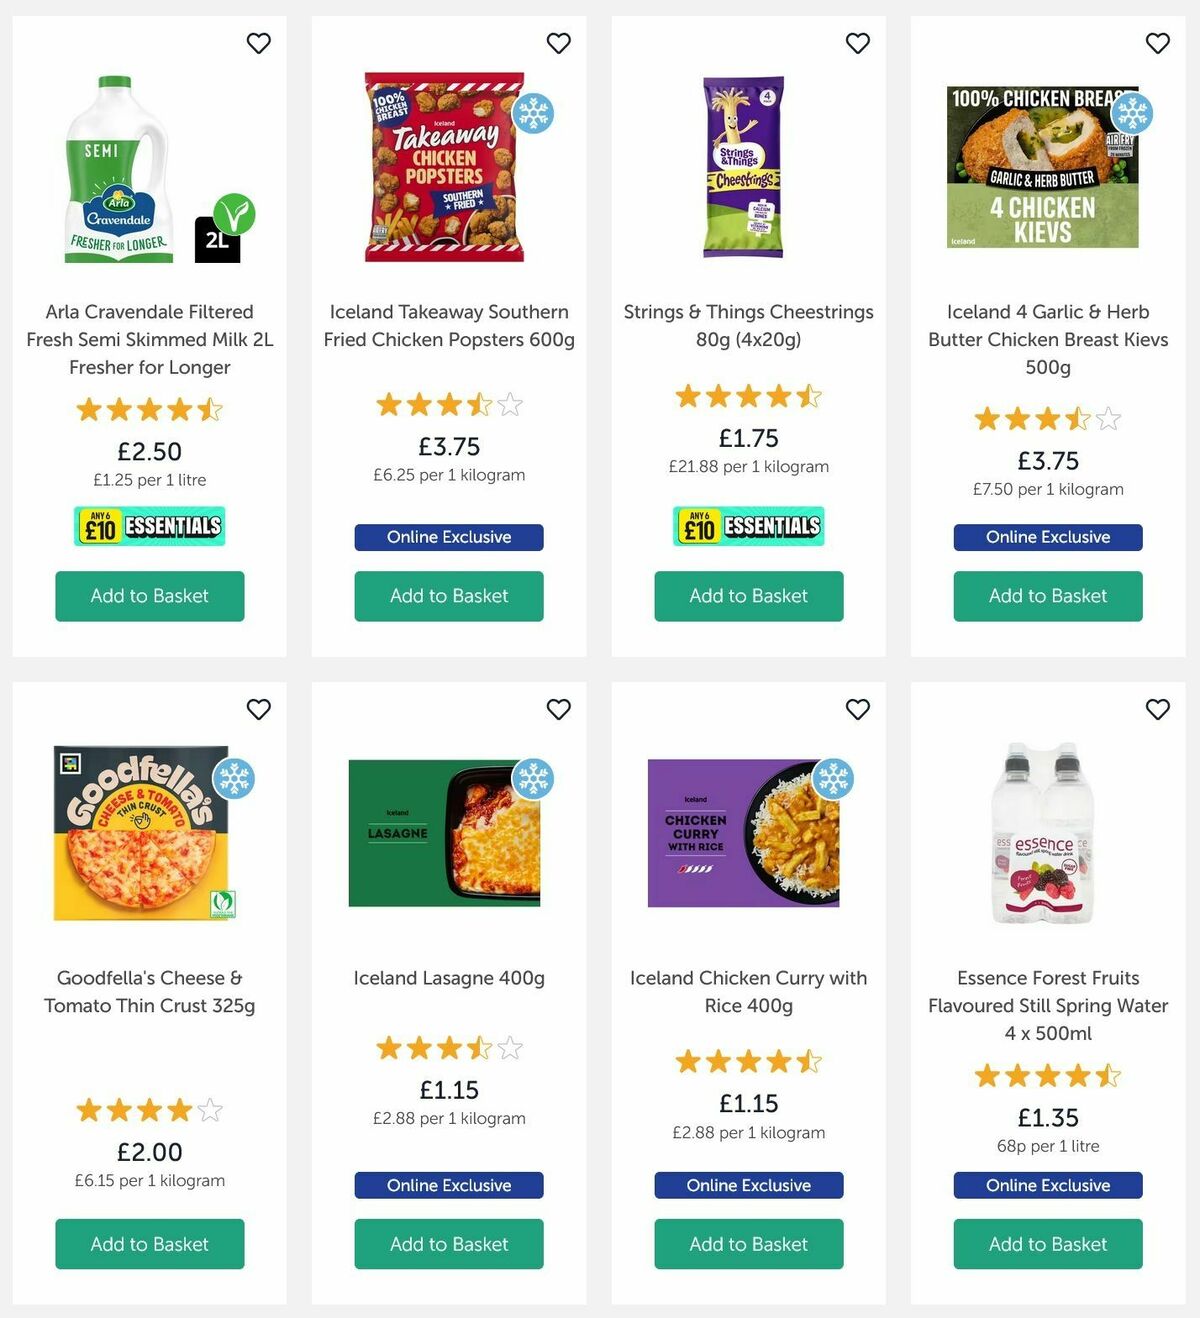The height and width of the screenshot is (1318, 1200).
Task: Click the heart icon on Cheestrings product card
Action: (857, 44)
